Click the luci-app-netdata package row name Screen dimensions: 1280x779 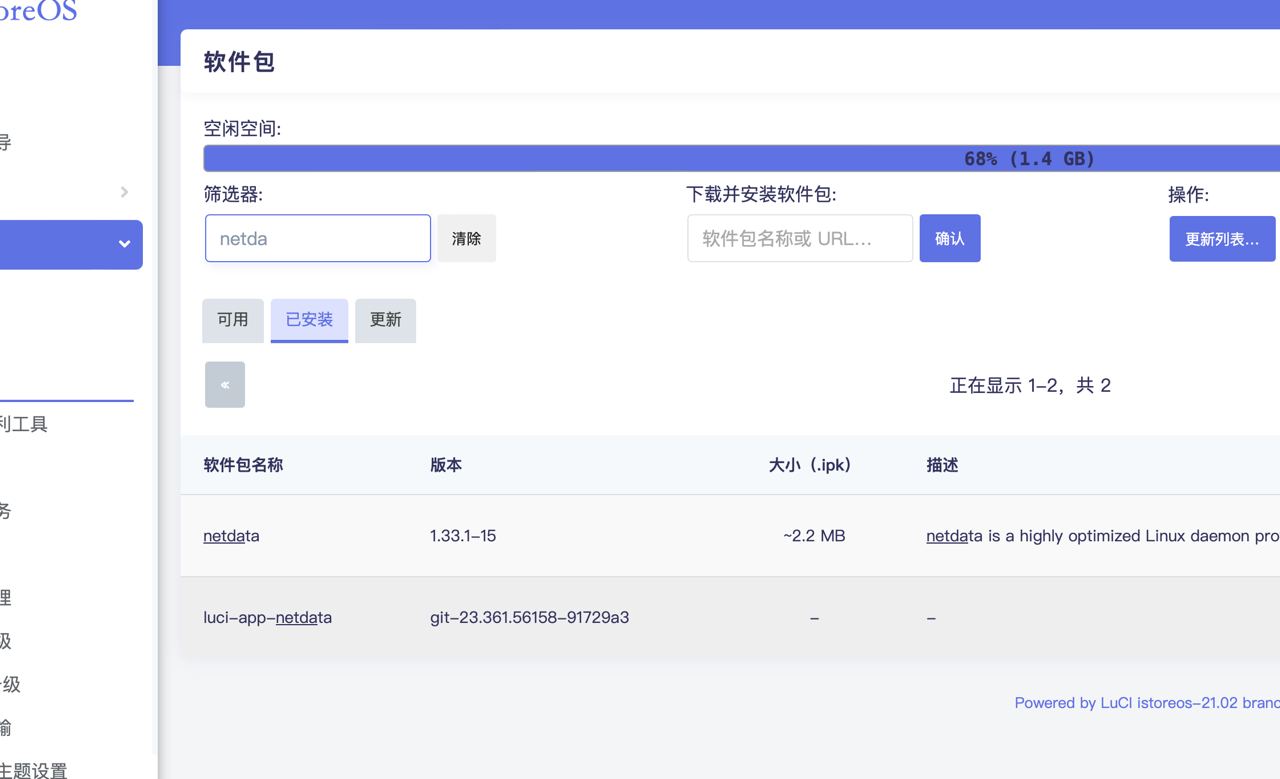click(x=268, y=617)
